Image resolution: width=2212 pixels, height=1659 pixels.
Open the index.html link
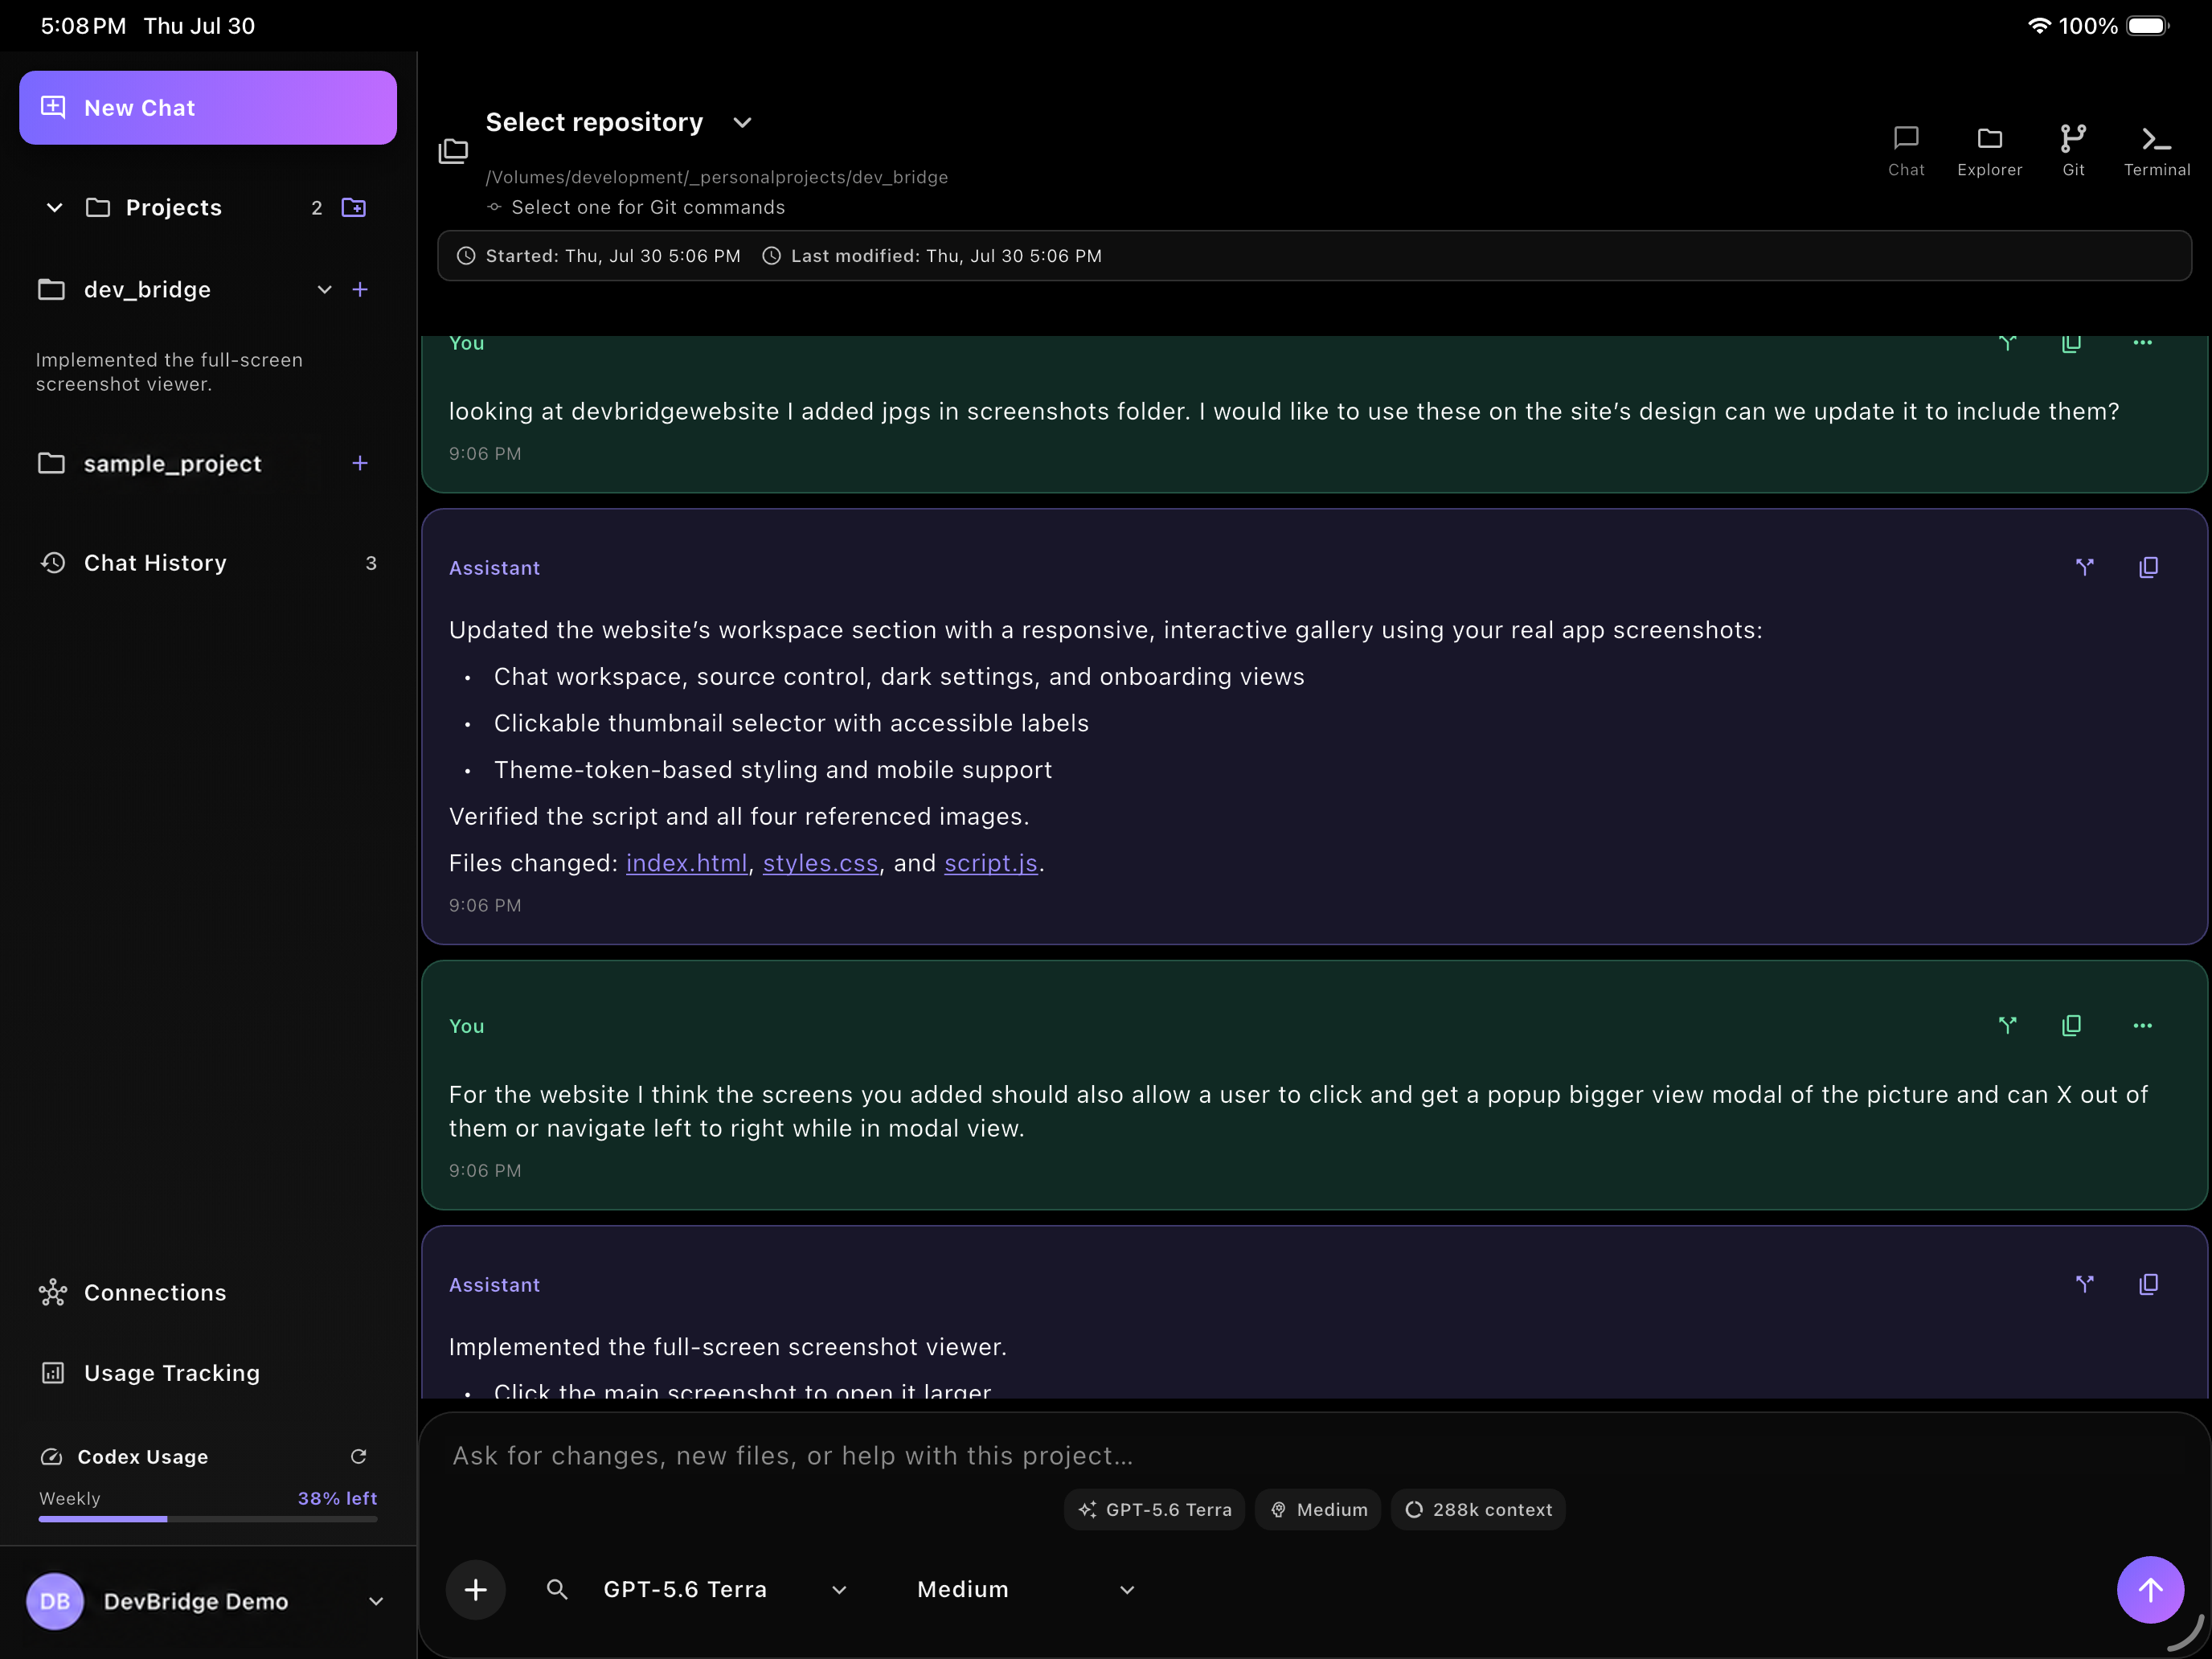pos(686,863)
